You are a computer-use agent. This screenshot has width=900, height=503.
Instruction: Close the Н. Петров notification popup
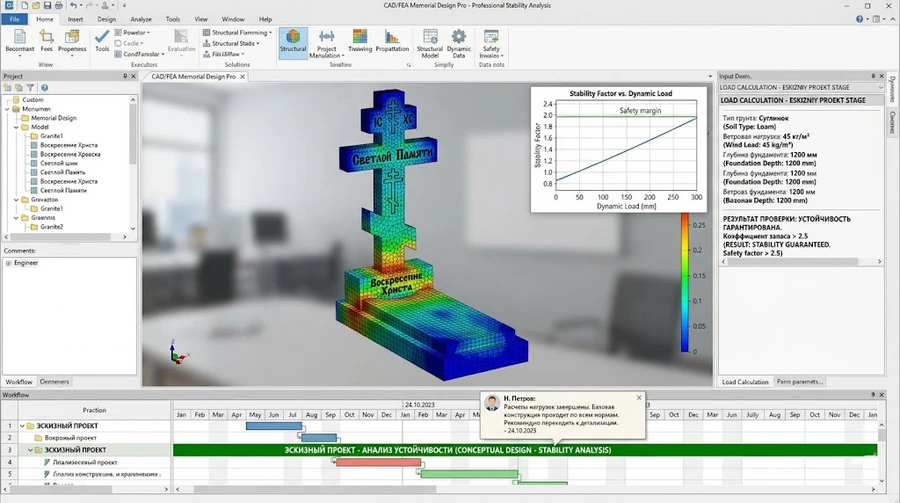(639, 397)
